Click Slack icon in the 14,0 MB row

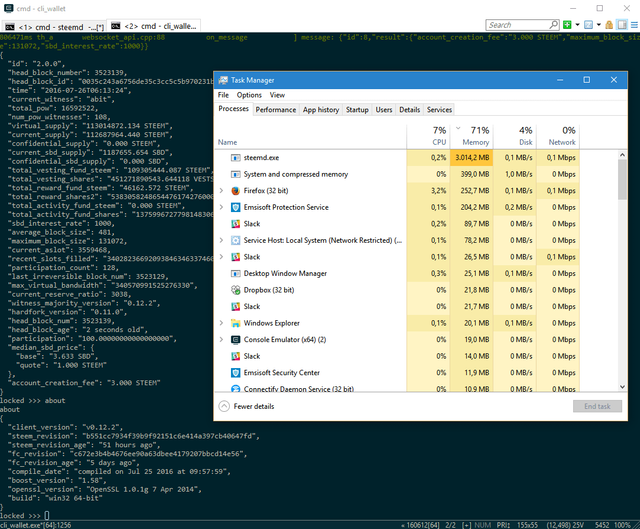point(236,356)
